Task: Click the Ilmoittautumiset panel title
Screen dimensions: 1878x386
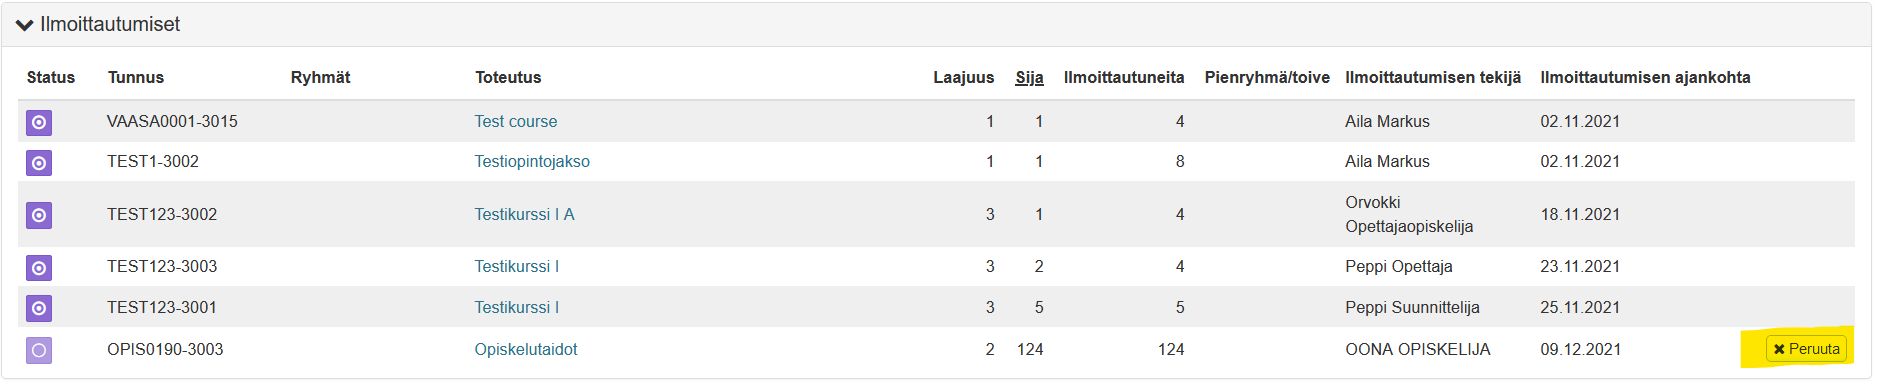Action: (x=110, y=24)
